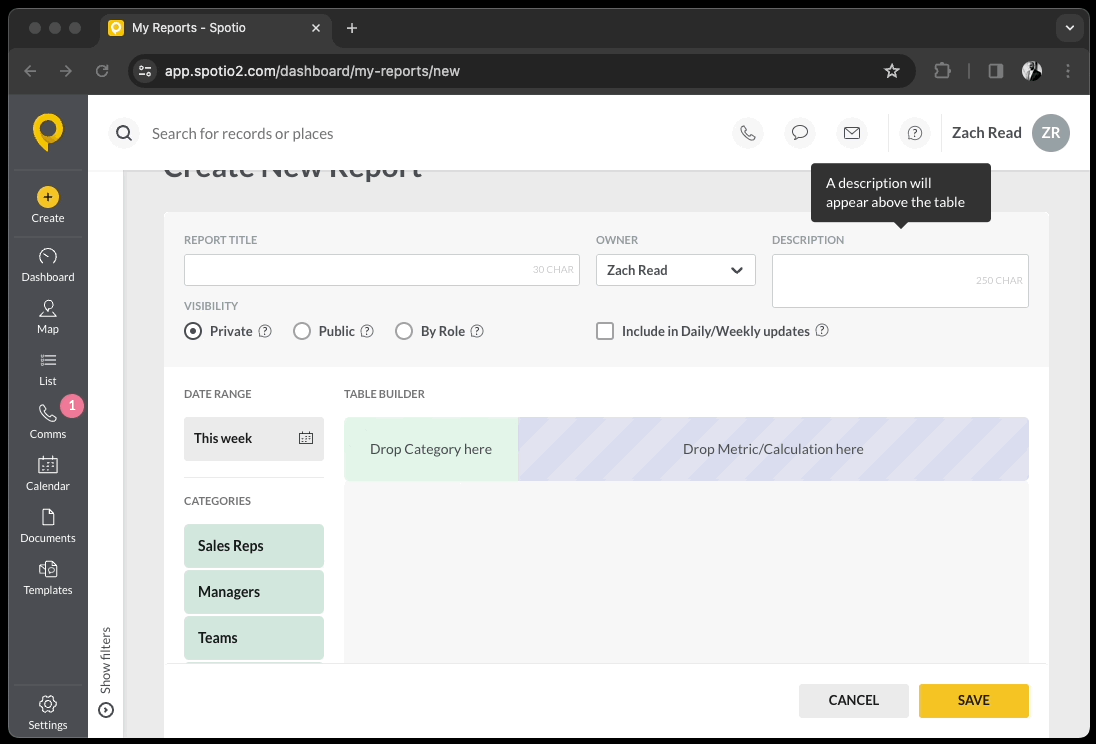
Task: Reload the page
Action: [x=102, y=71]
